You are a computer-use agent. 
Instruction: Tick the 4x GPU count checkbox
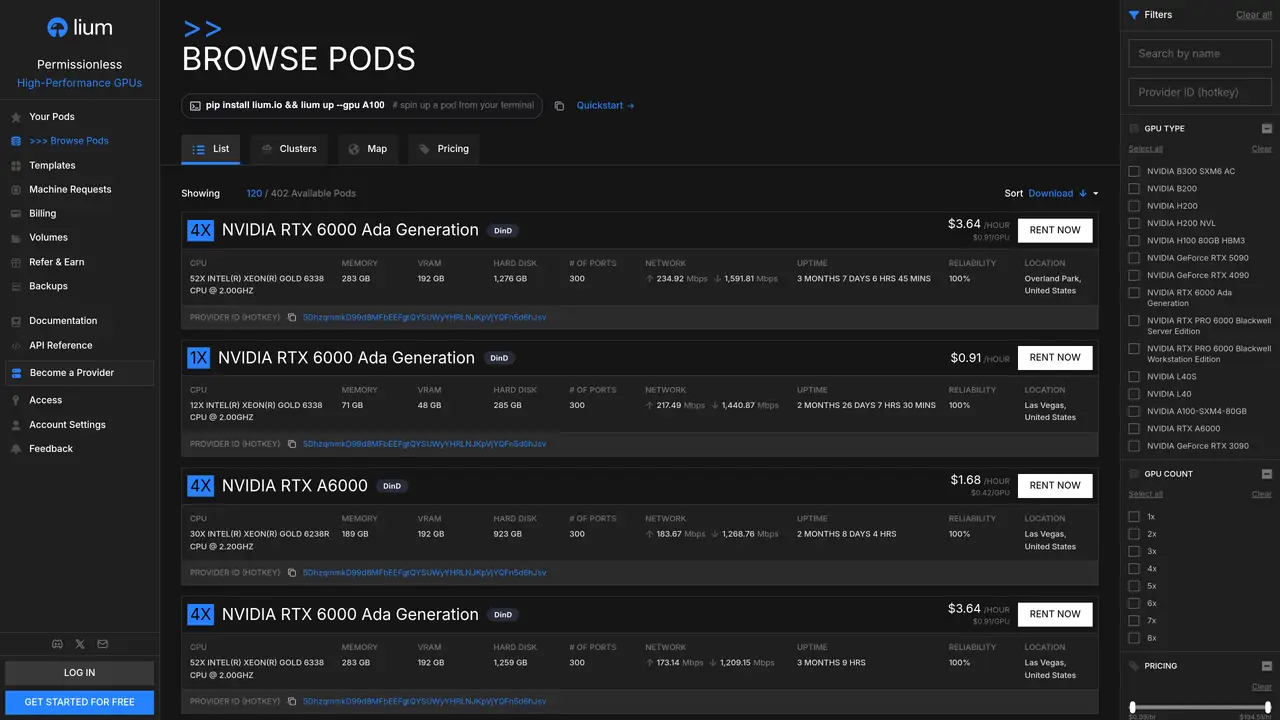pyautogui.click(x=1134, y=569)
